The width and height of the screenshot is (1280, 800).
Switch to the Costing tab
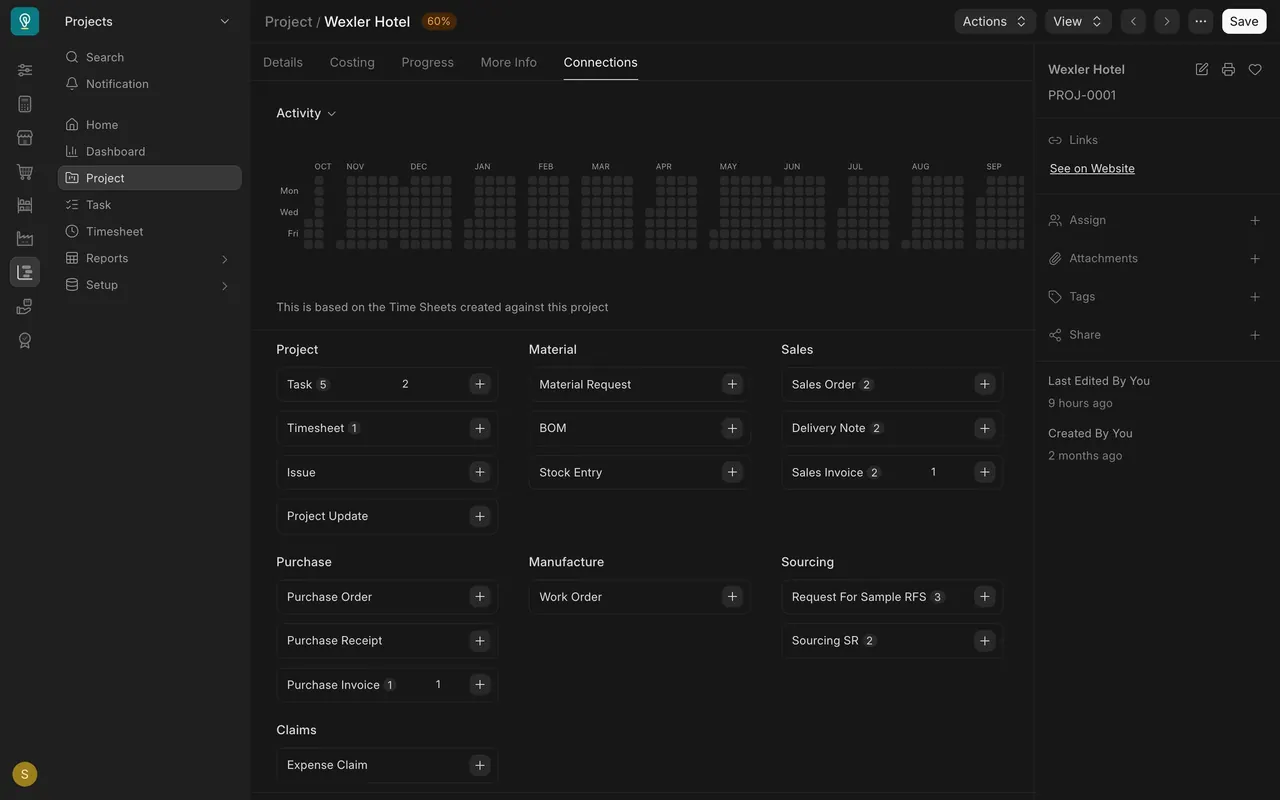click(352, 62)
